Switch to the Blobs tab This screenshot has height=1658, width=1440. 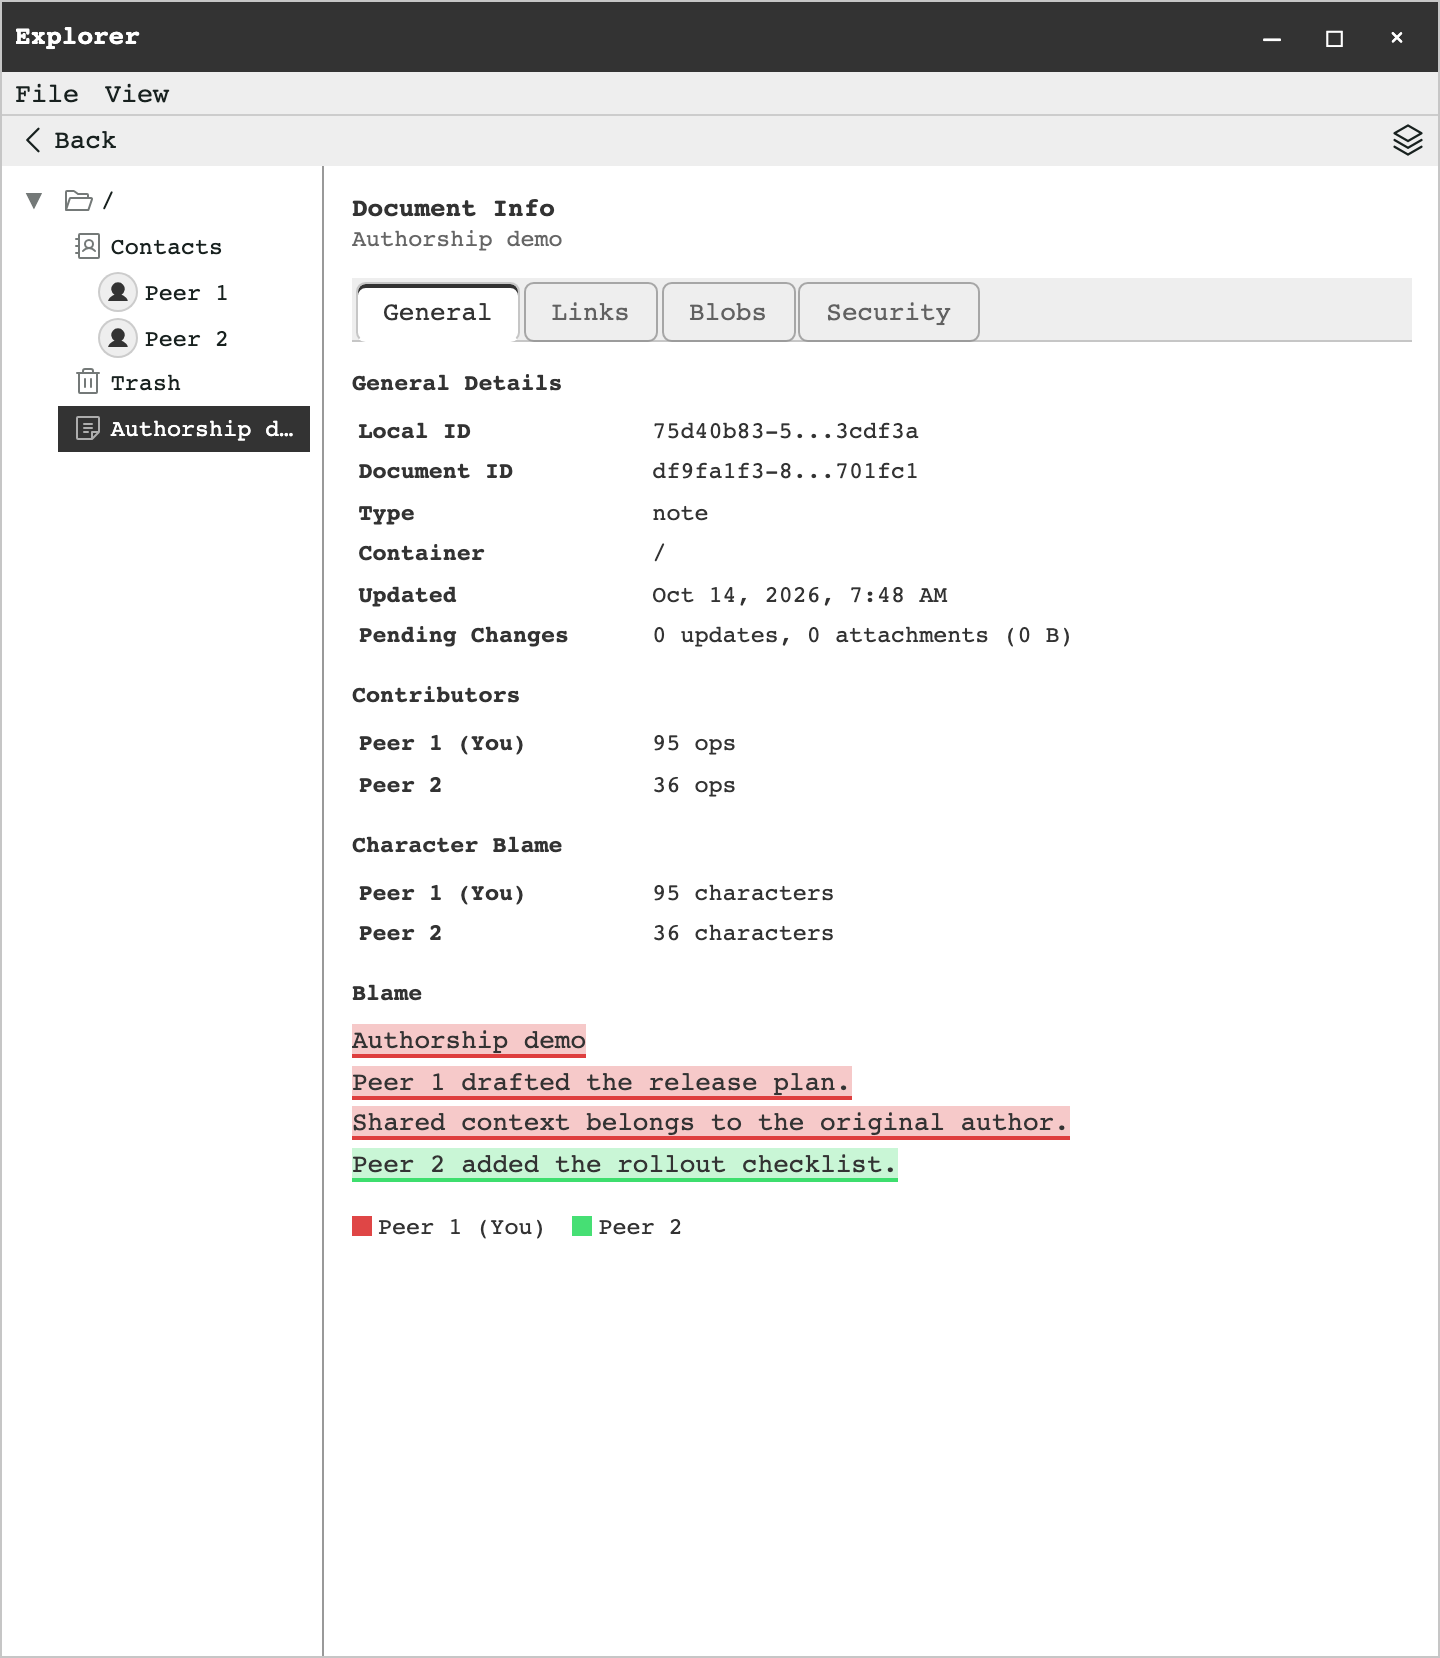[728, 312]
